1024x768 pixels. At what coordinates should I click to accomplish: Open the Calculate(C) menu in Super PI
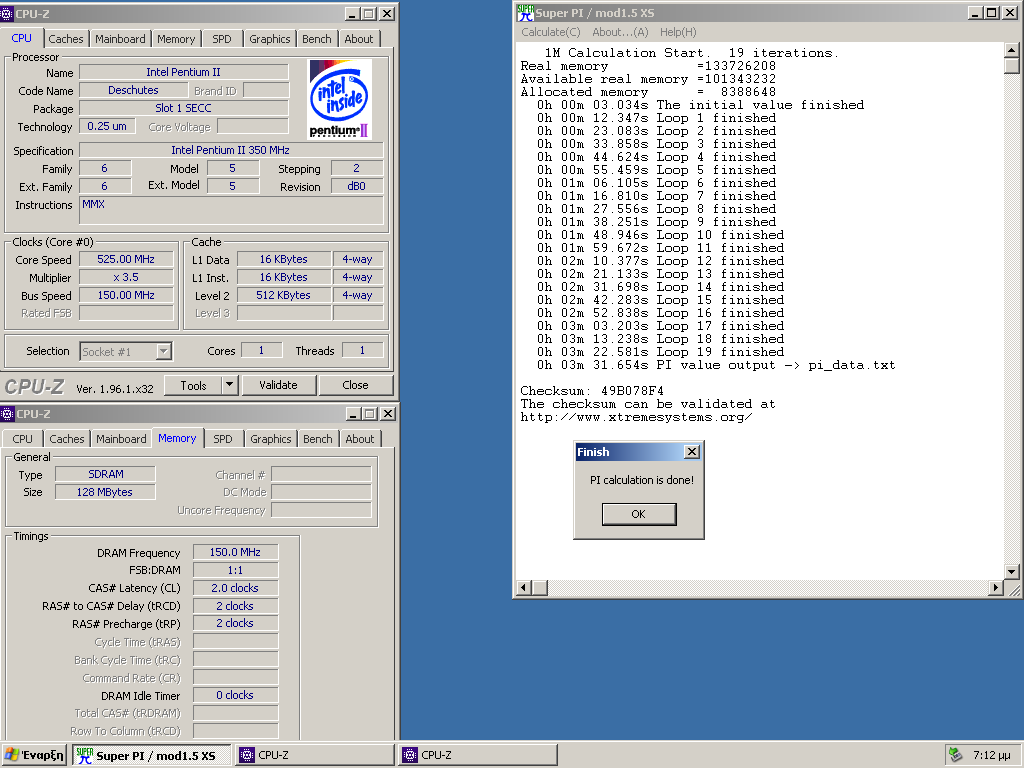point(551,32)
